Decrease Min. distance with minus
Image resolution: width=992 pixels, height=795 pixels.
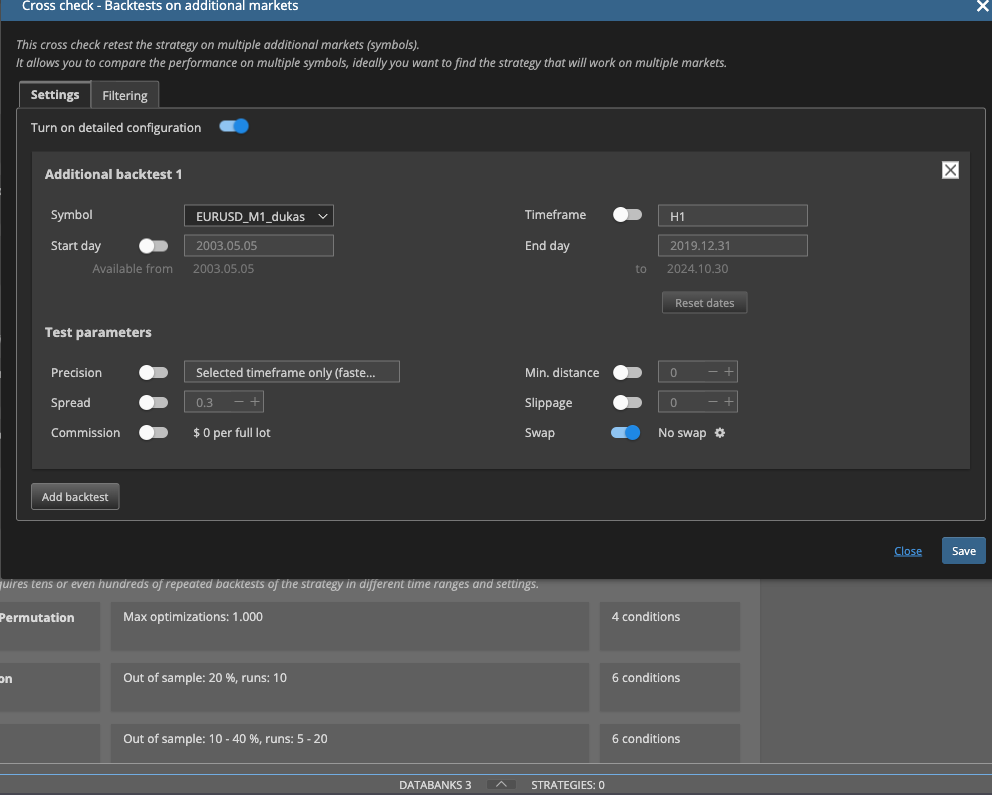pyautogui.click(x=713, y=372)
